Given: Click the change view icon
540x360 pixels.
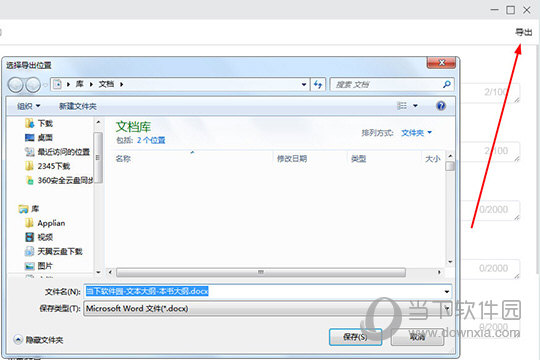Looking at the screenshot, I should coord(402,106).
